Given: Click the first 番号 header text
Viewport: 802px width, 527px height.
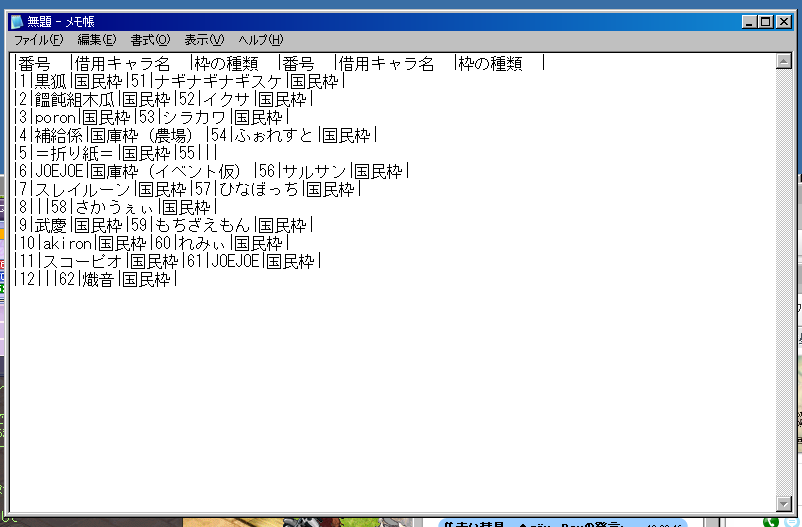Looking at the screenshot, I should tap(35, 64).
